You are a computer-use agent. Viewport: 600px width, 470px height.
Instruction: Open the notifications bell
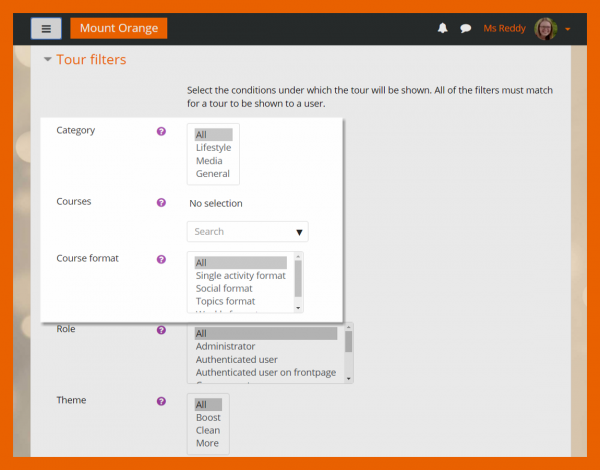point(443,28)
